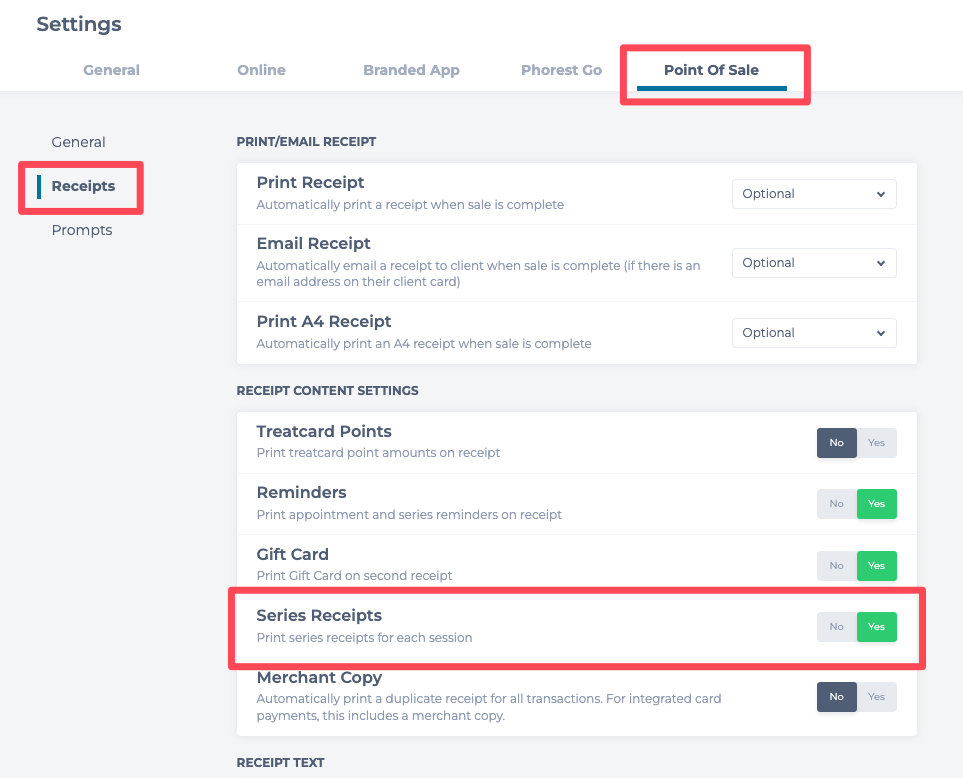Click the Gift Card Yes option

tap(877, 566)
